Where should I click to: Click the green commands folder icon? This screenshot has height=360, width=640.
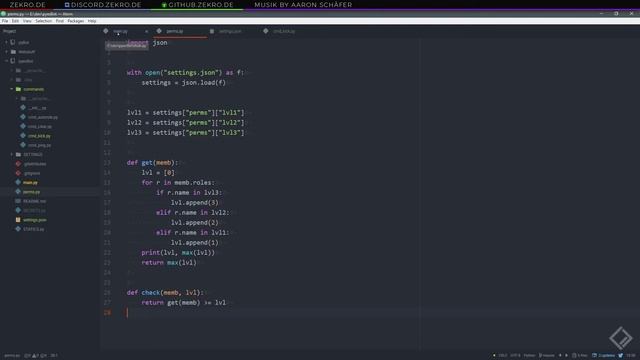coord(18,89)
